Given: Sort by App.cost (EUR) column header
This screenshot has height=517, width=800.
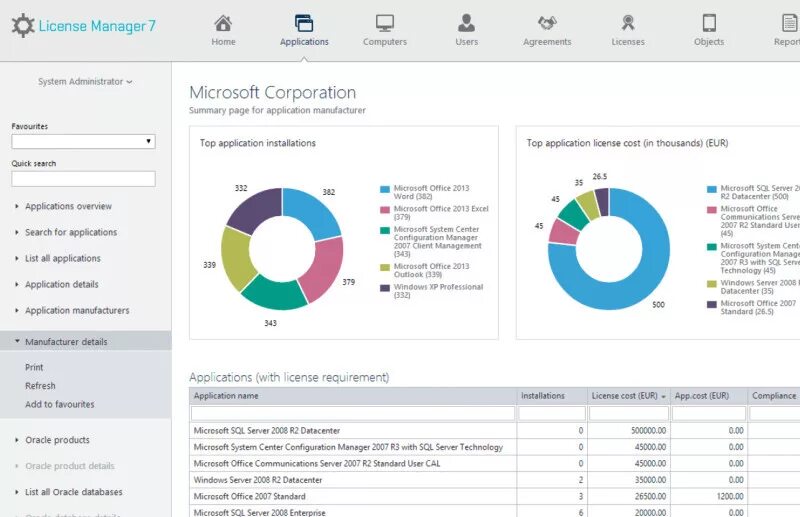Looking at the screenshot, I should coord(709,396).
